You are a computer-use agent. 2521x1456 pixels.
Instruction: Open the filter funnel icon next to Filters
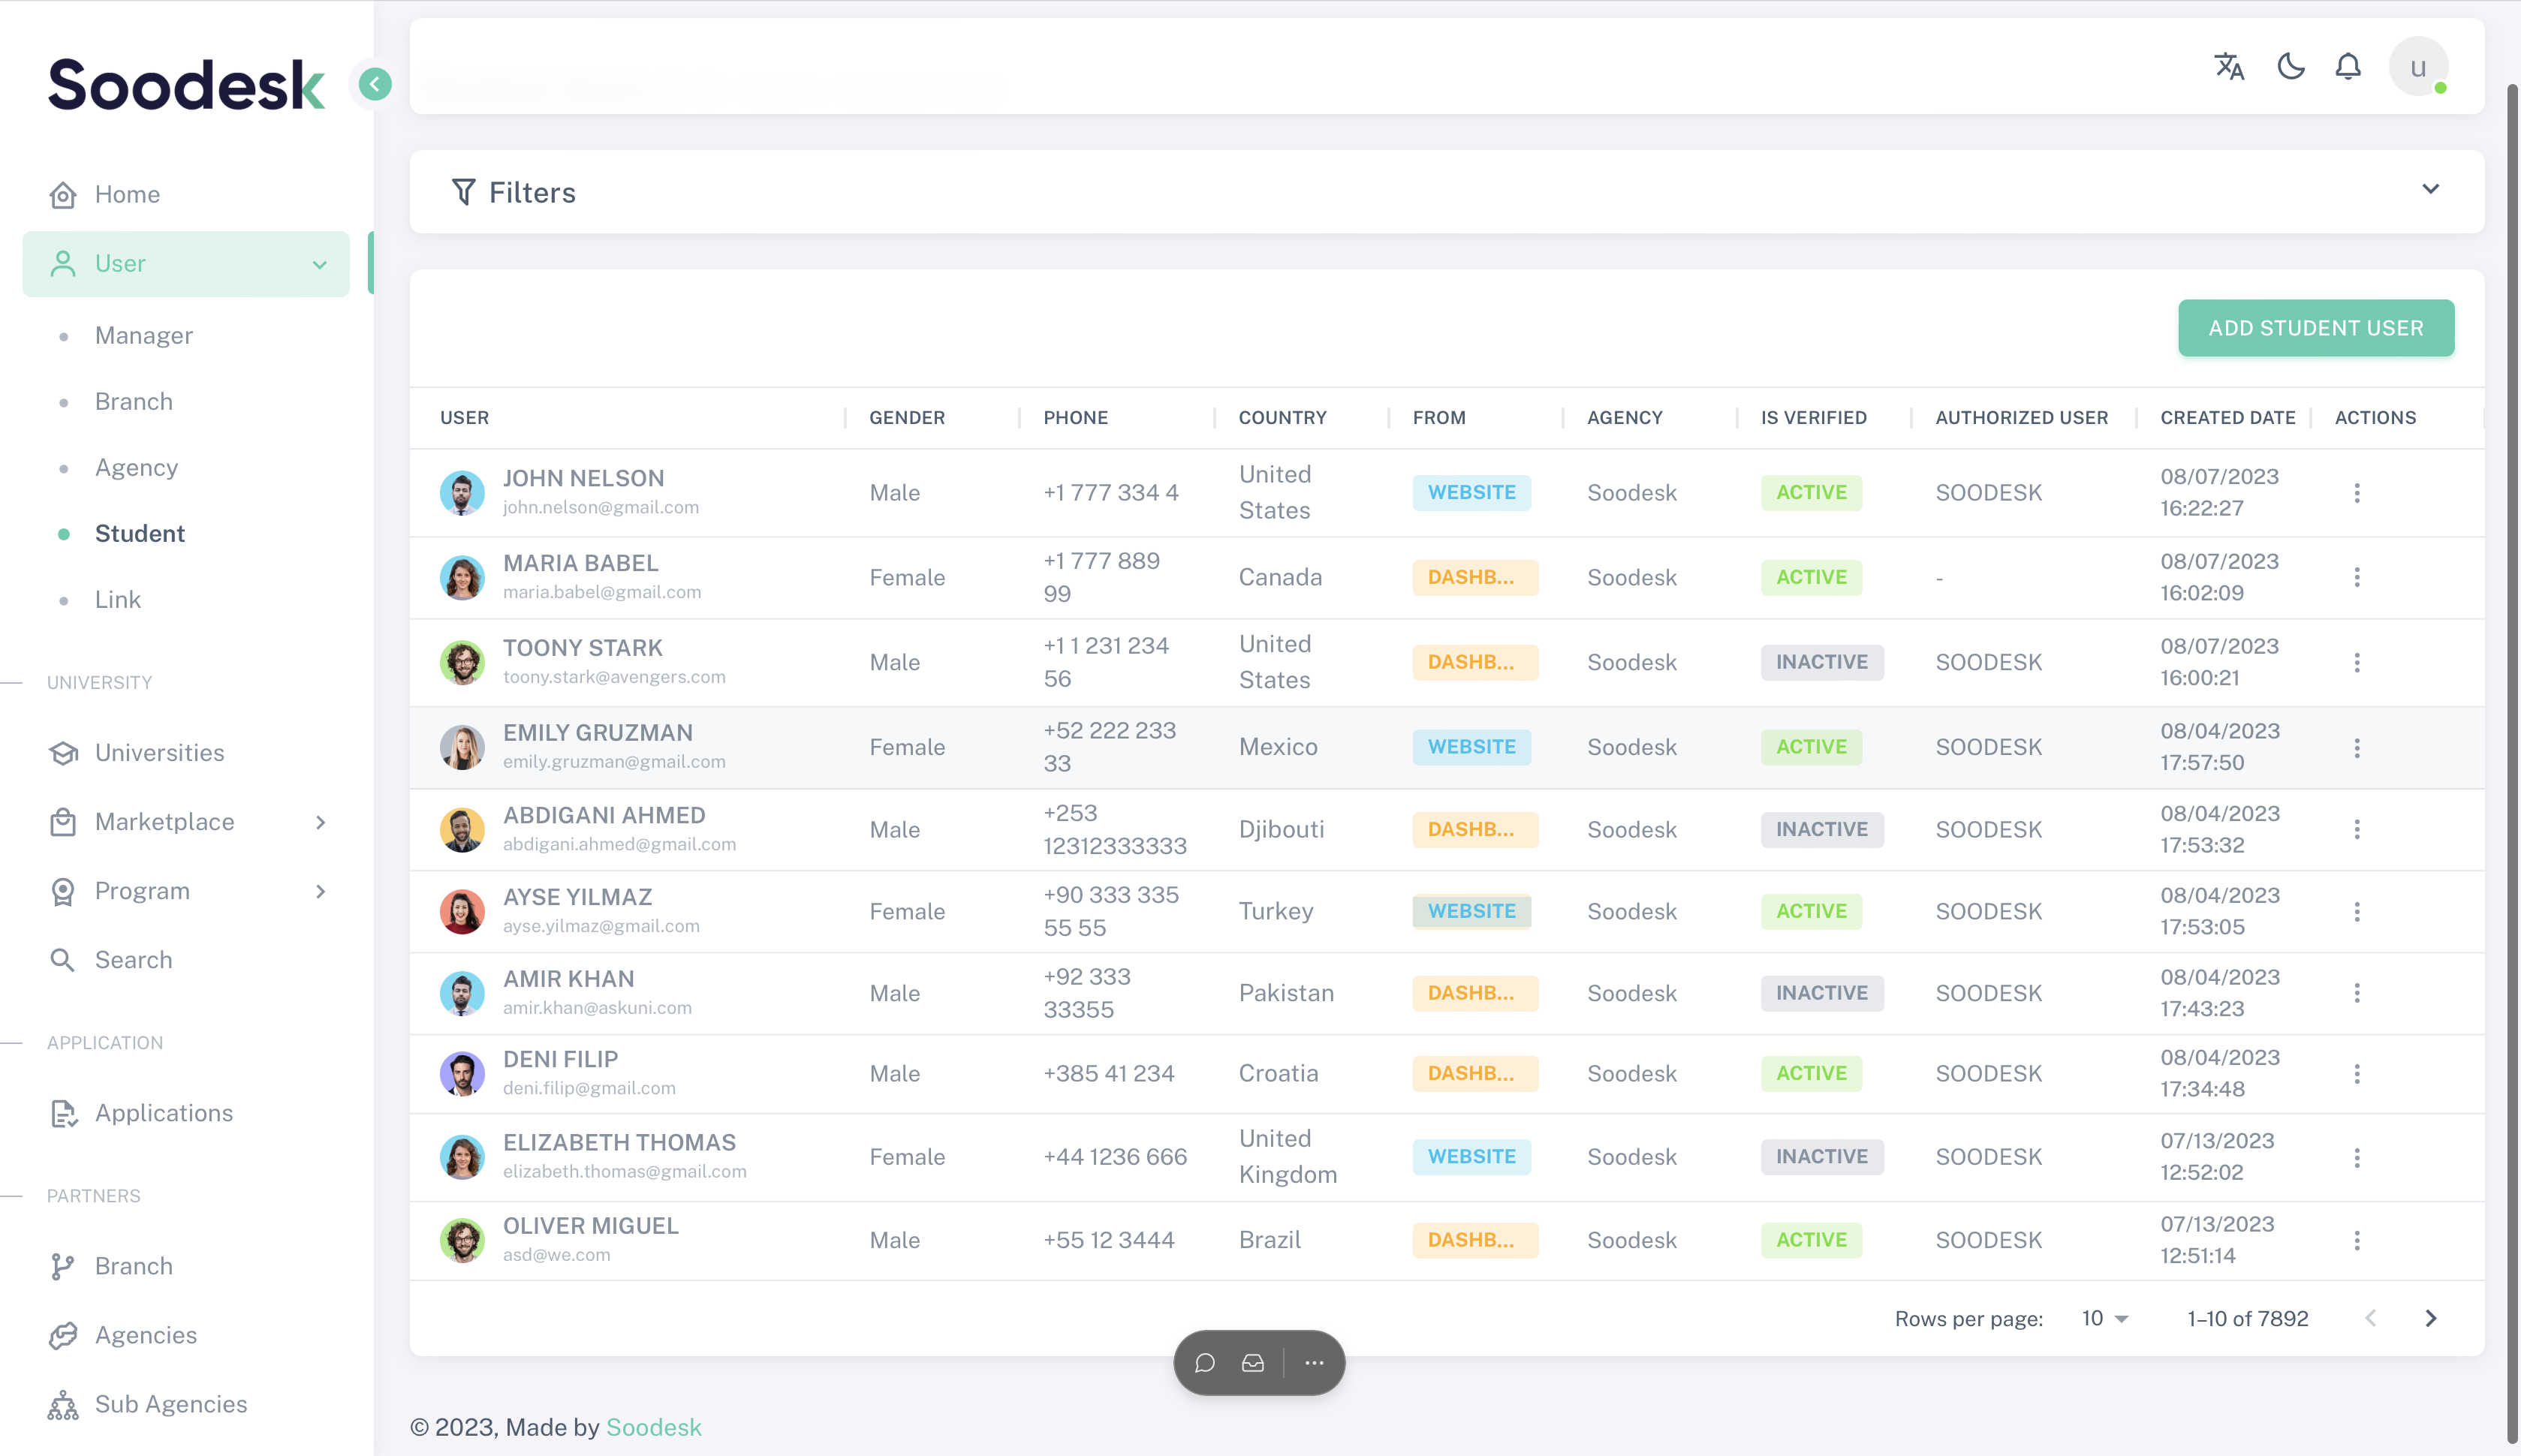(x=463, y=192)
